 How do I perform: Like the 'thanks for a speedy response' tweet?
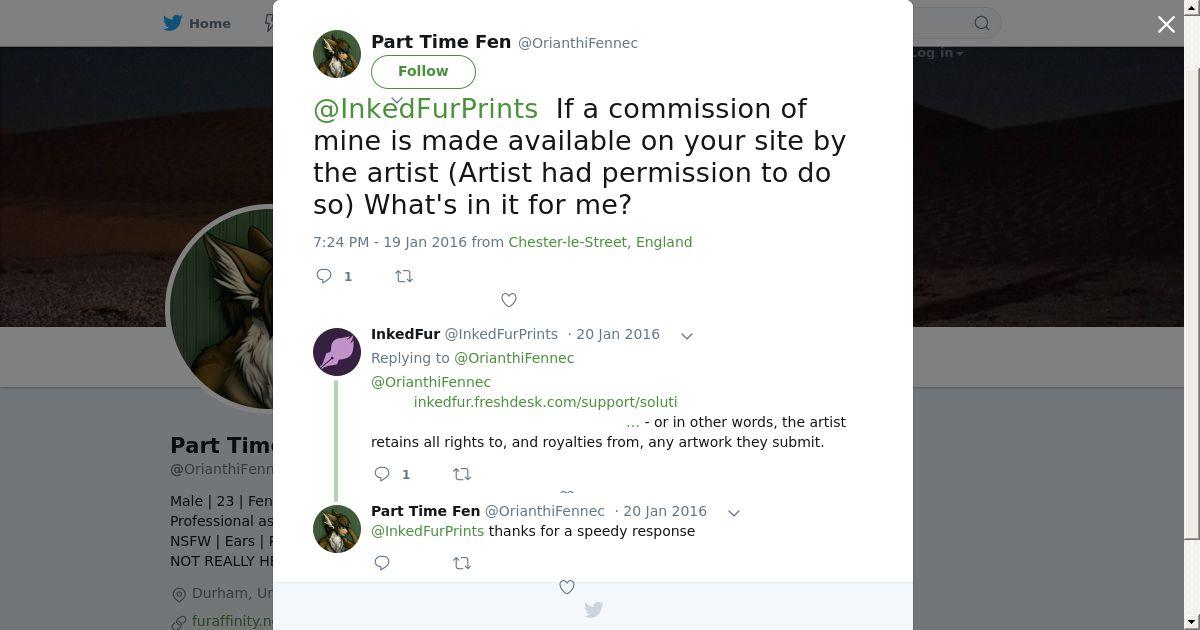click(567, 587)
